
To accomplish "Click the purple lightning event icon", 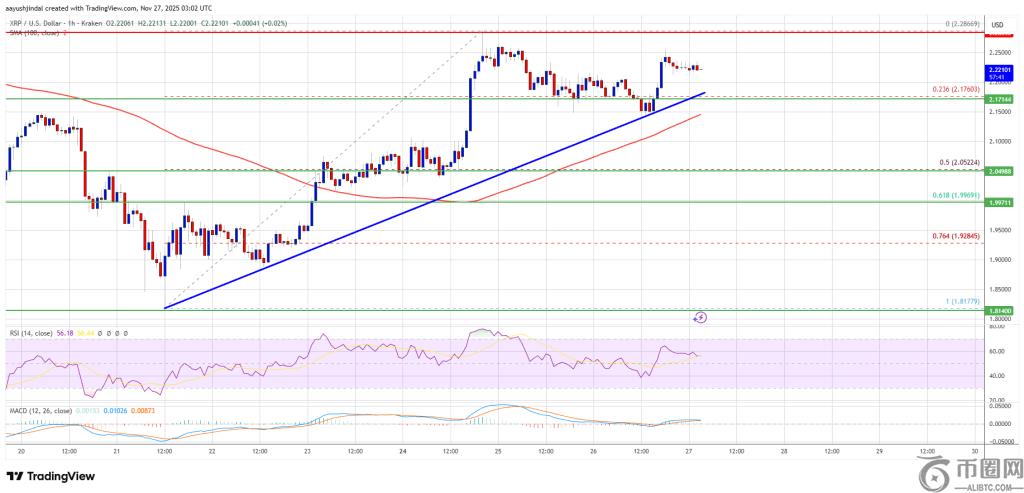I will pos(700,317).
